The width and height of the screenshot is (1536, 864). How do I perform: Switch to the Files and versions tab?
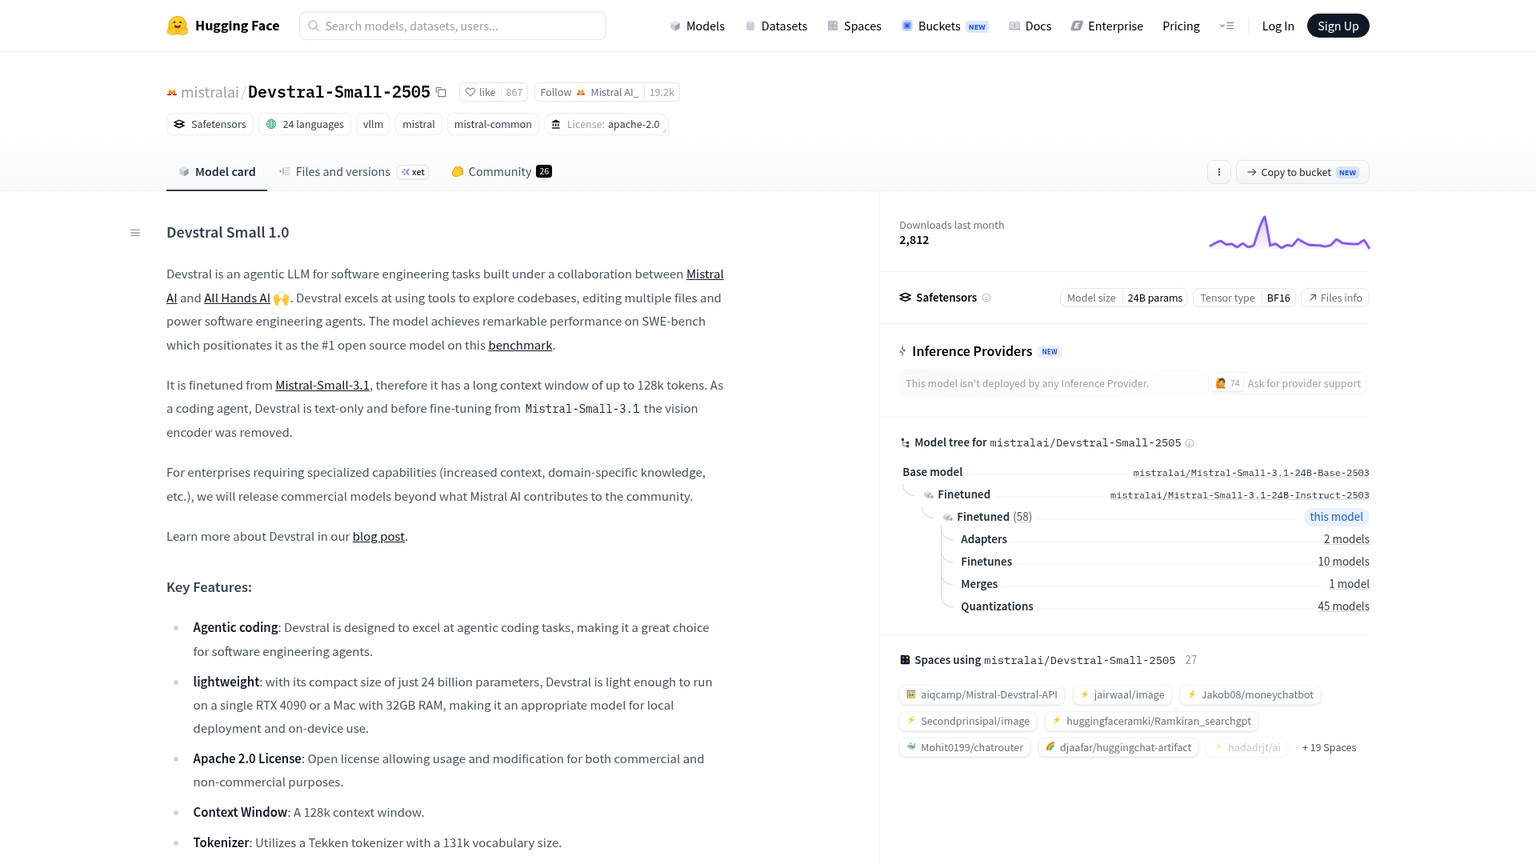click(353, 172)
